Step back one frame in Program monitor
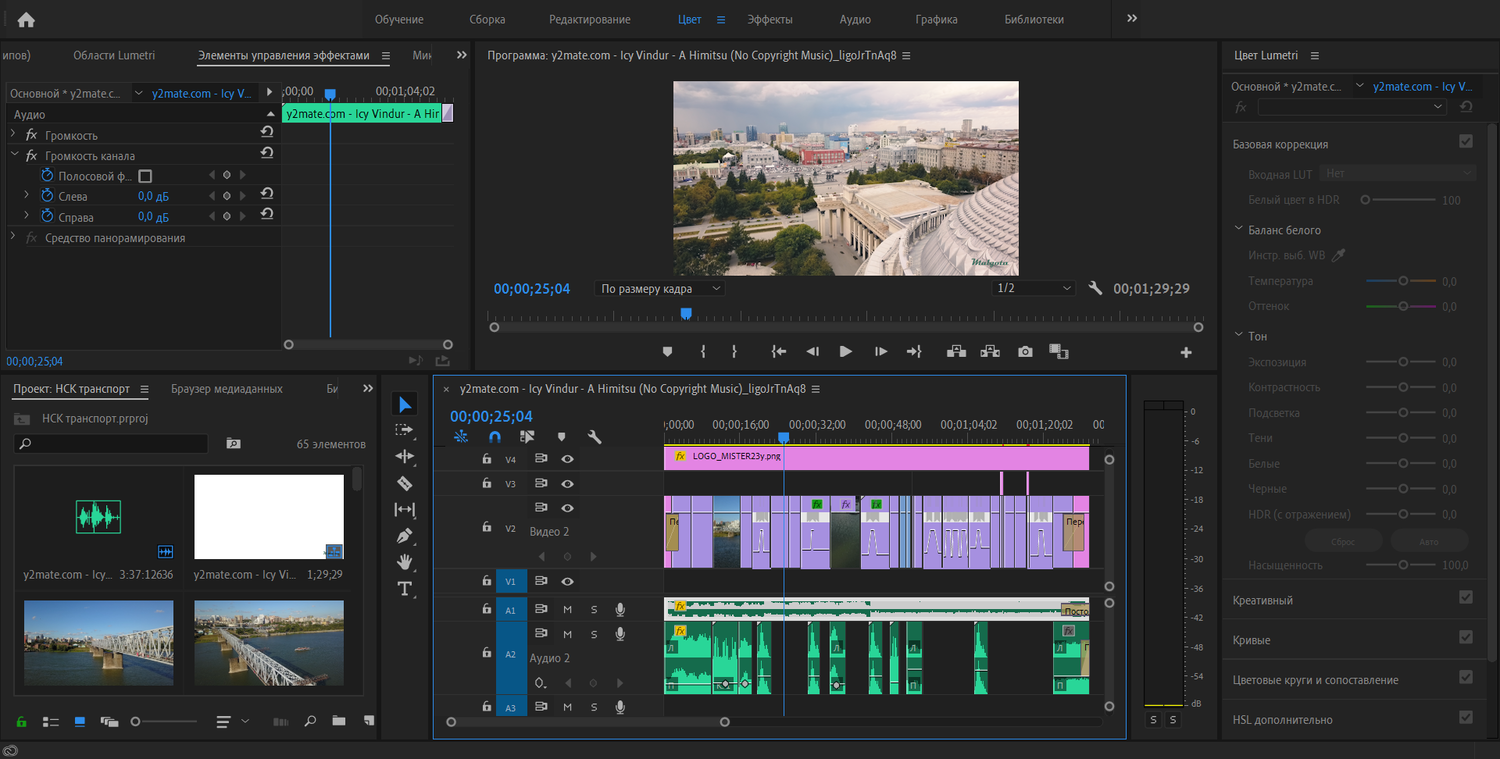 [x=813, y=351]
